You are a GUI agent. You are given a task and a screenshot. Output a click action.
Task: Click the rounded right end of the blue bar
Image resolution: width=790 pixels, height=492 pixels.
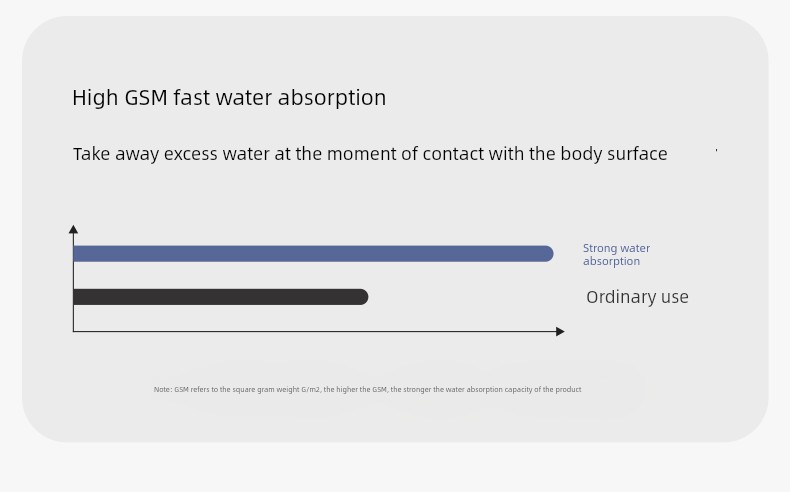[x=548, y=254]
